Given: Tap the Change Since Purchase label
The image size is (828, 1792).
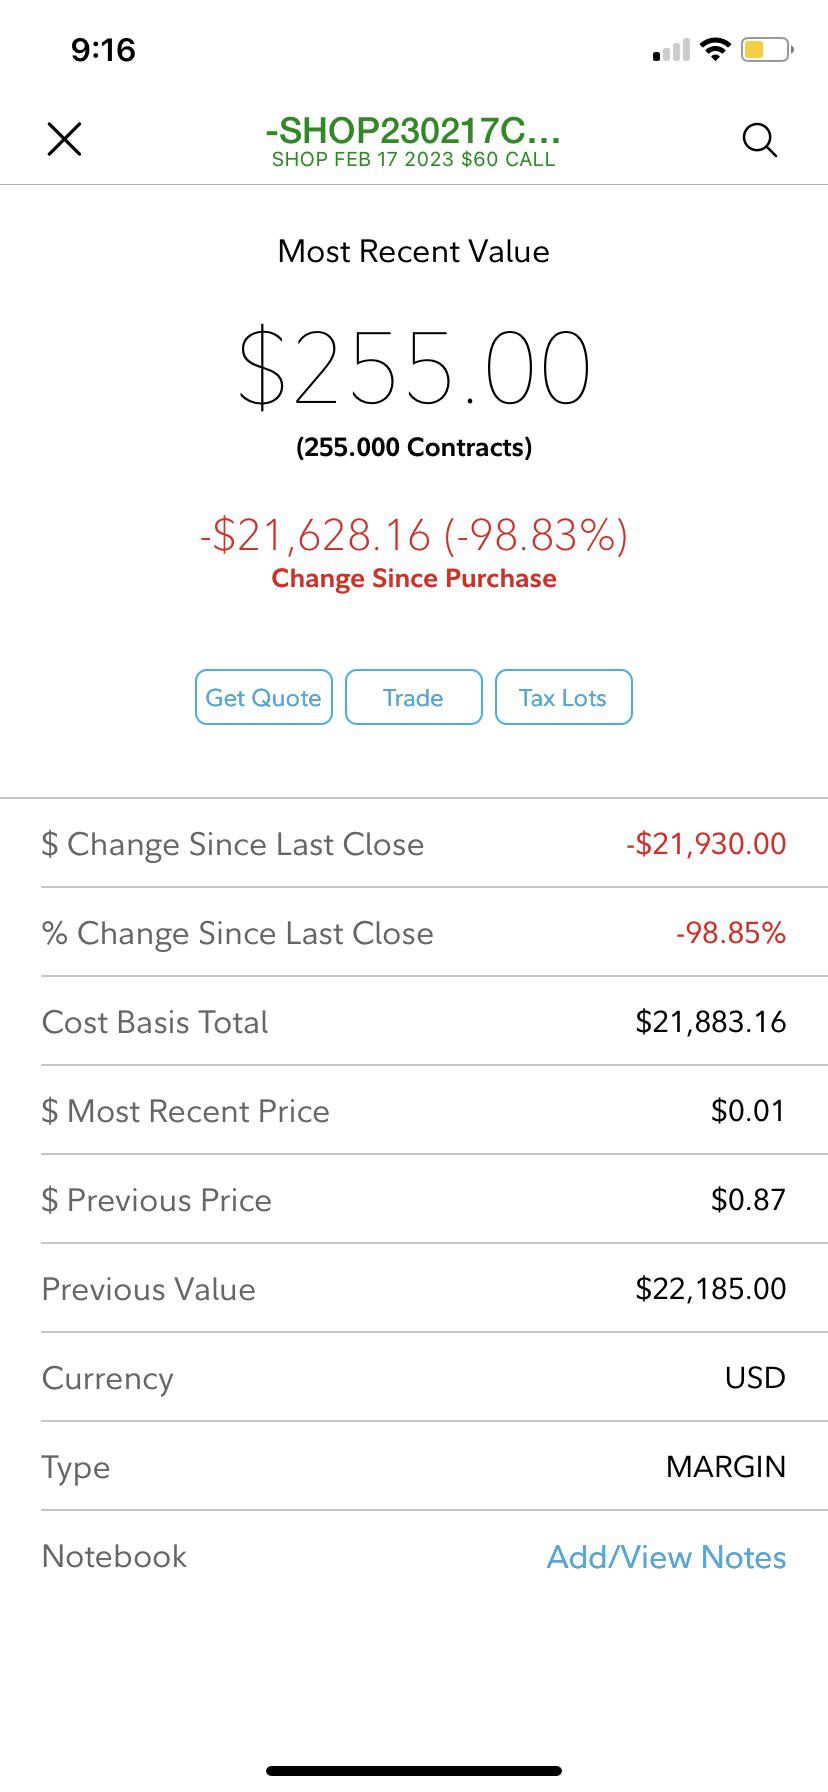Looking at the screenshot, I should (414, 579).
